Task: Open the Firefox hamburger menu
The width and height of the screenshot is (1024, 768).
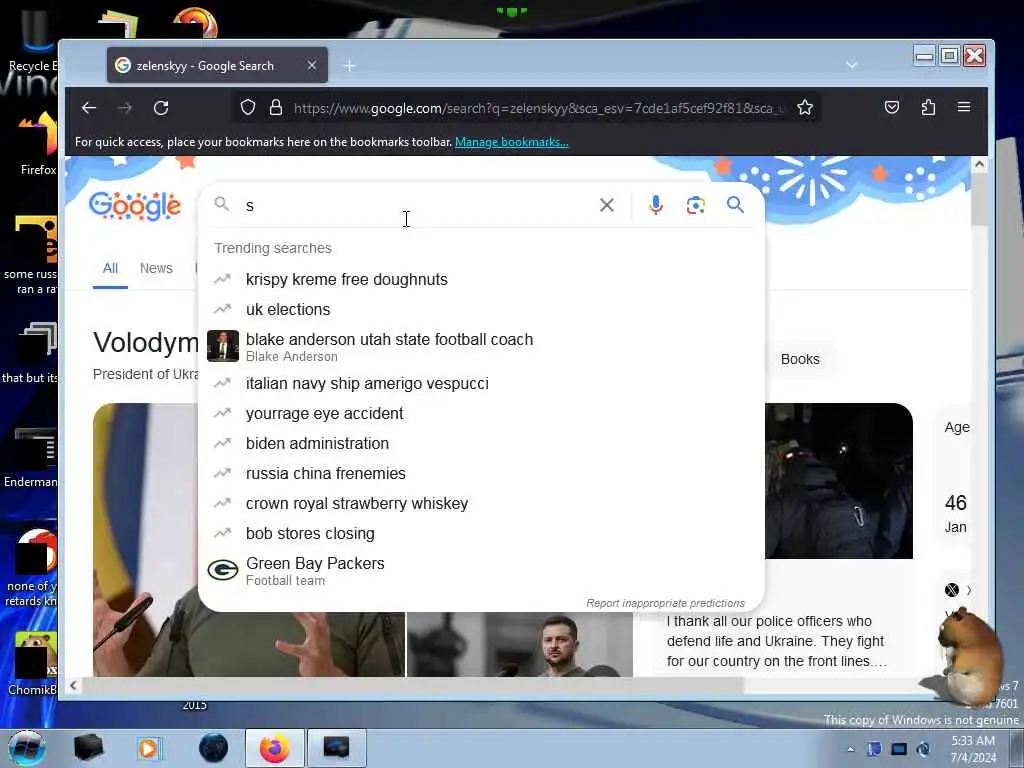Action: (x=964, y=106)
